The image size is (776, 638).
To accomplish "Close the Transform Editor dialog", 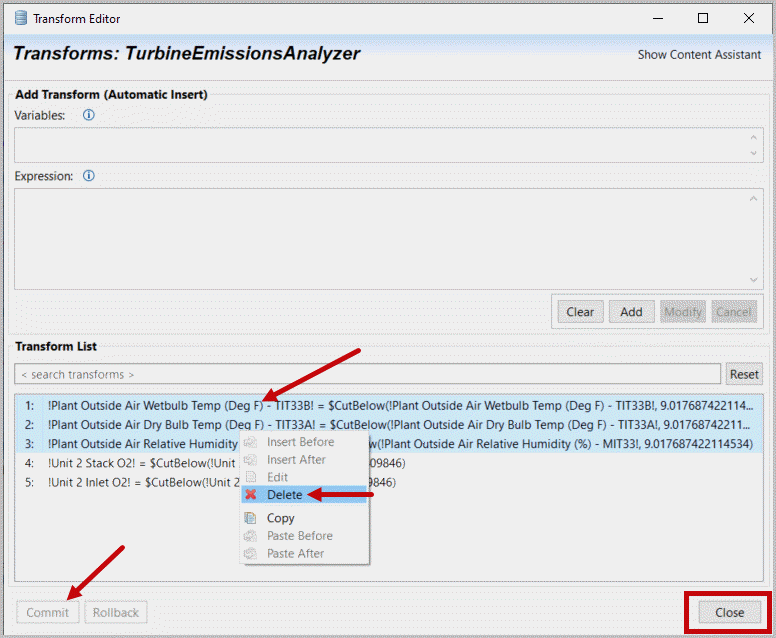I will pyautogui.click(x=729, y=612).
